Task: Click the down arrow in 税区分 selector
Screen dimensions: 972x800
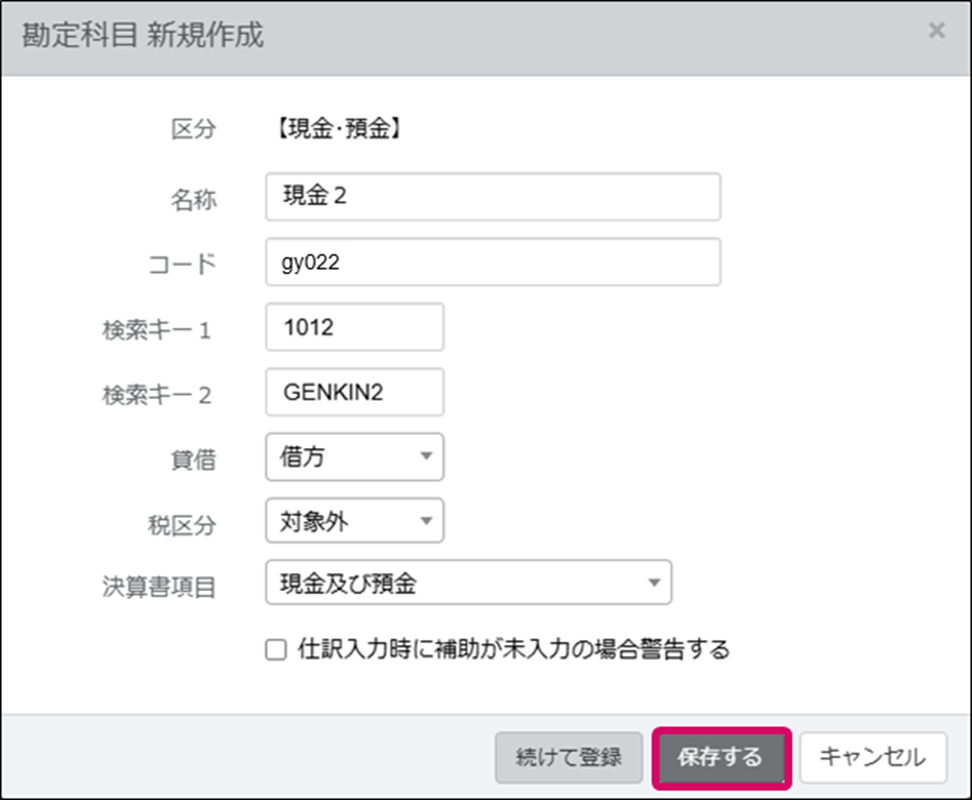Action: coord(425,521)
